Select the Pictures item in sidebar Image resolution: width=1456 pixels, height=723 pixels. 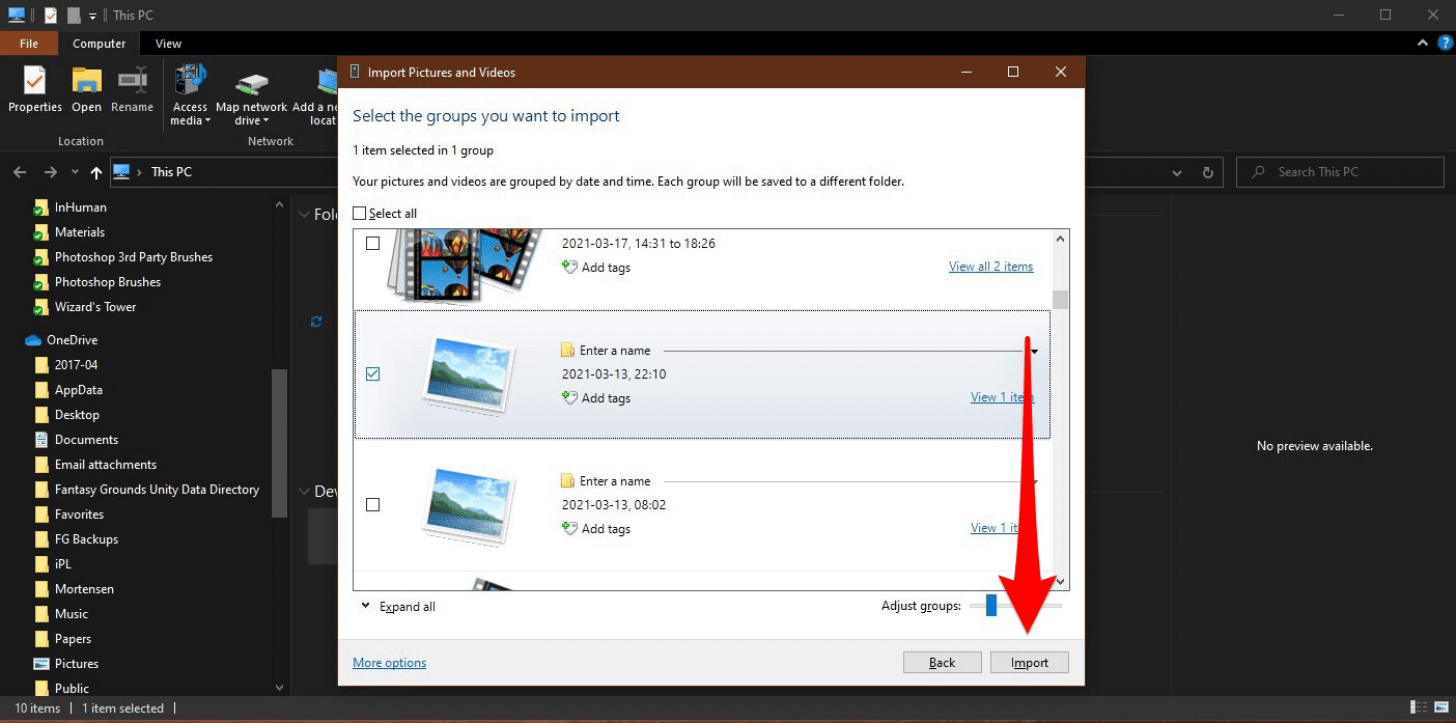point(76,664)
